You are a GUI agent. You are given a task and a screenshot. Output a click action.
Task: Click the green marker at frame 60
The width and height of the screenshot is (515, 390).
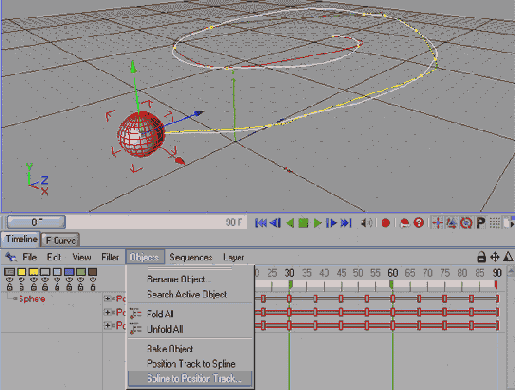point(391,284)
